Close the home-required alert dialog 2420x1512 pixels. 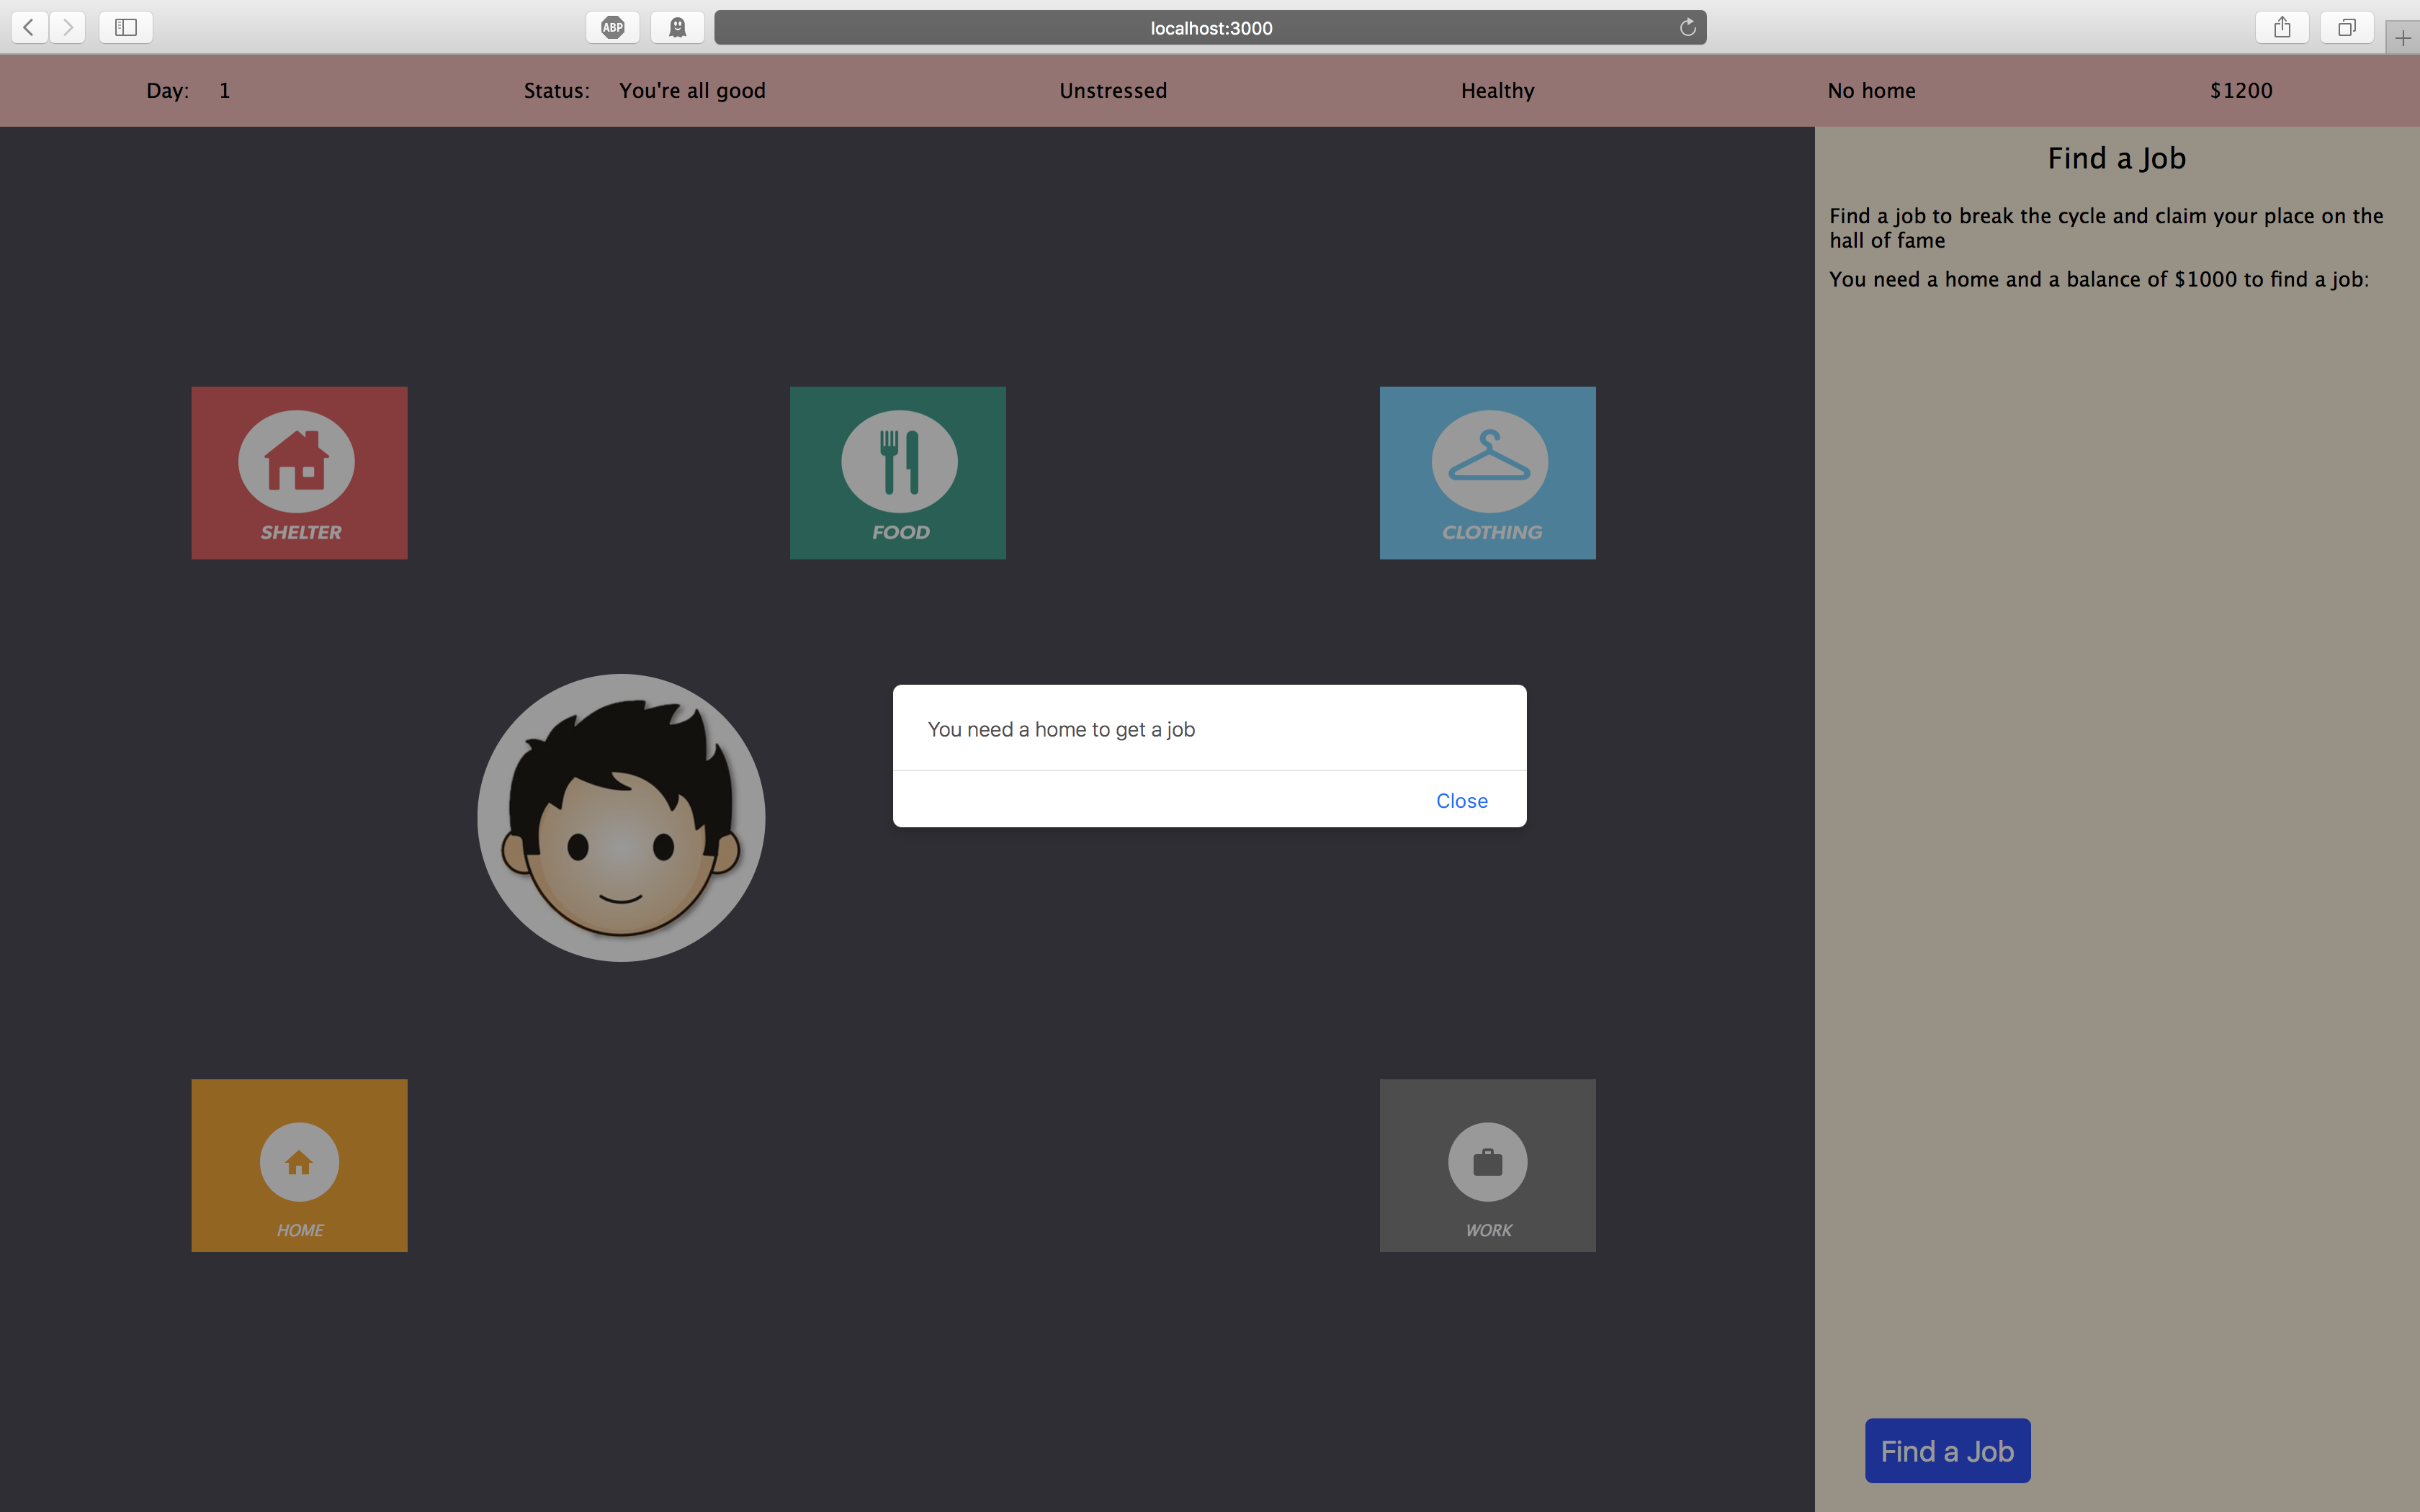click(1461, 800)
